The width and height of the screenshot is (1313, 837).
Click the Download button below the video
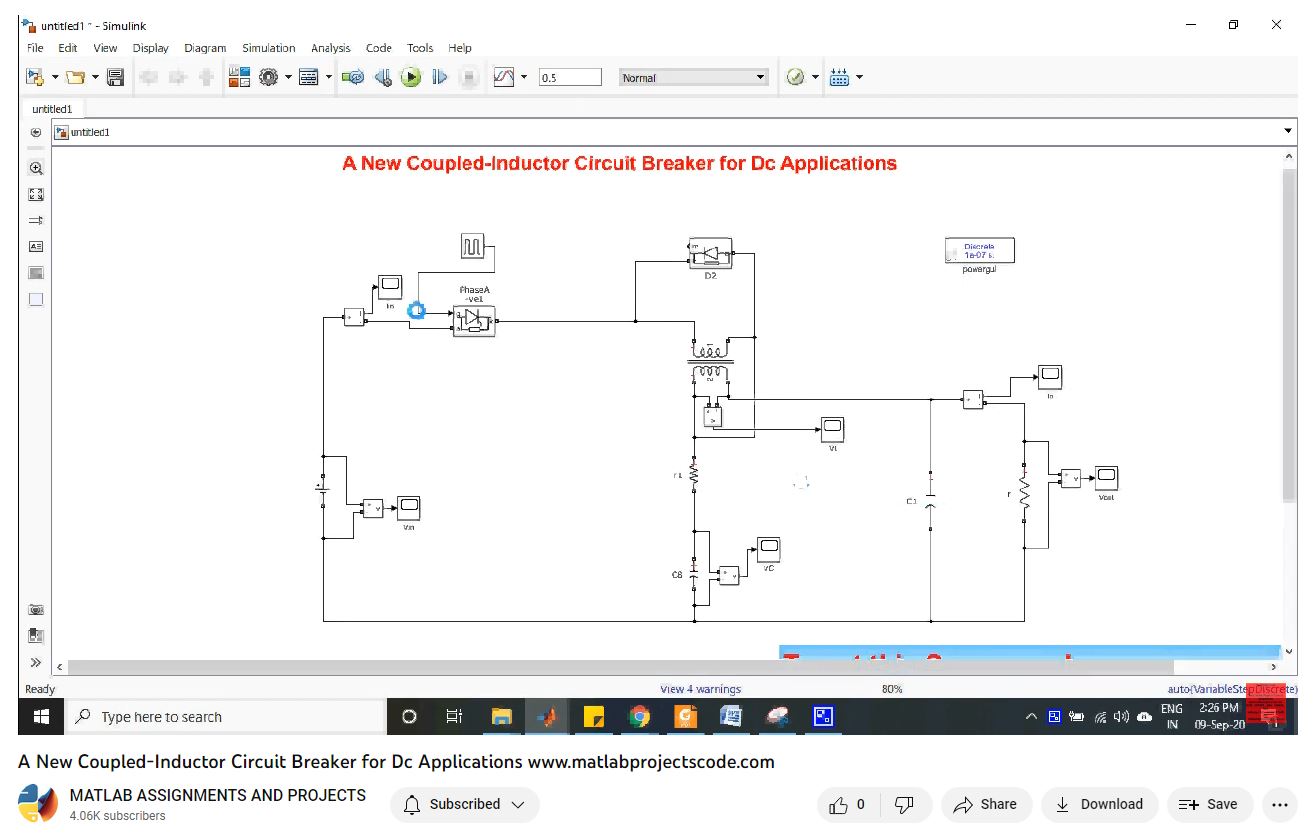(x=1099, y=804)
